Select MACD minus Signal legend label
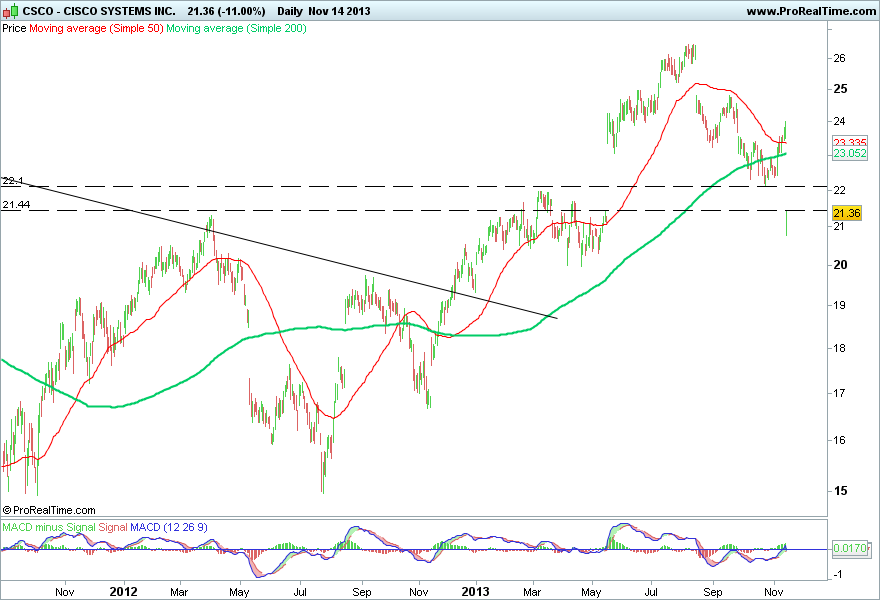The height and width of the screenshot is (600, 880). click(x=49, y=528)
